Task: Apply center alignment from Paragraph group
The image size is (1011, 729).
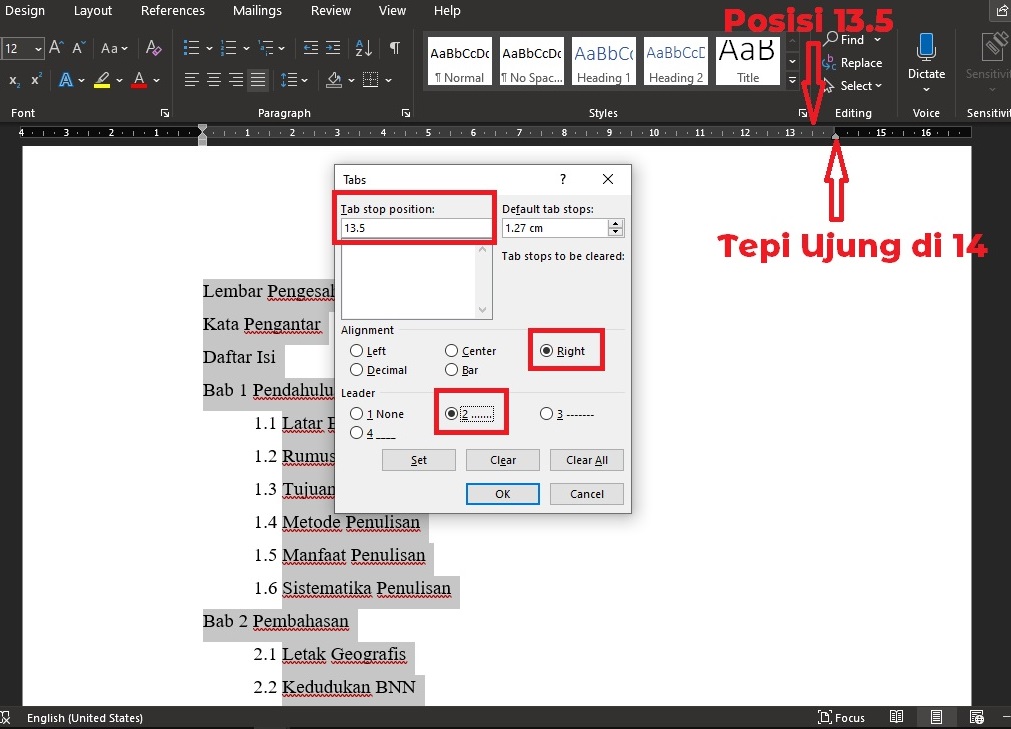Action: tap(213, 80)
